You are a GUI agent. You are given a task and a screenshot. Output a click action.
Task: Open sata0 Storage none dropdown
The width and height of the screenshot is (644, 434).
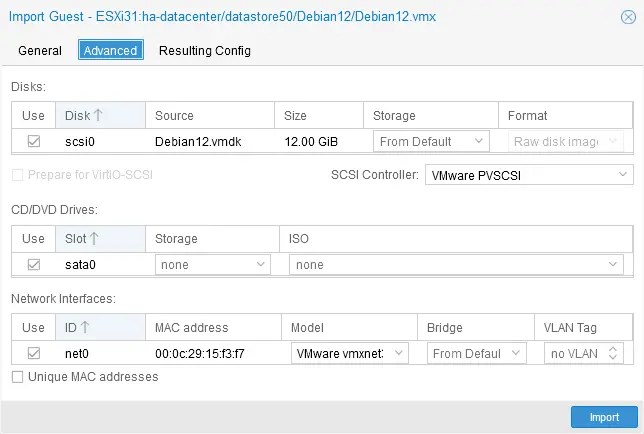tap(213, 264)
